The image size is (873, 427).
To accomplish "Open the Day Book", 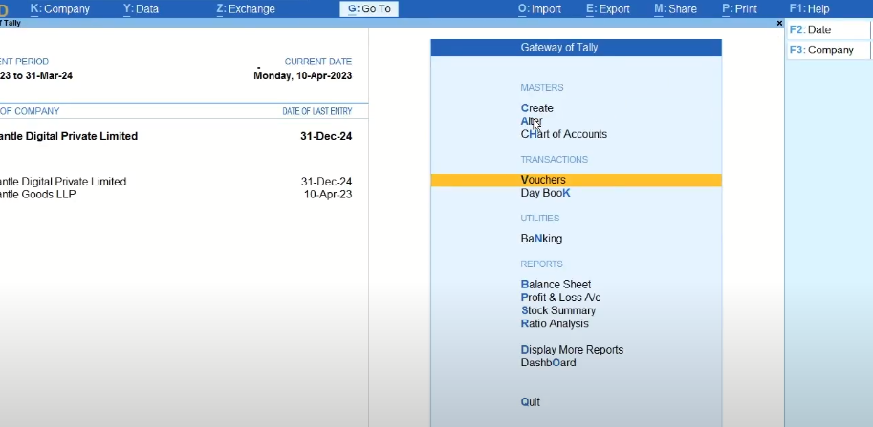I will pos(546,193).
